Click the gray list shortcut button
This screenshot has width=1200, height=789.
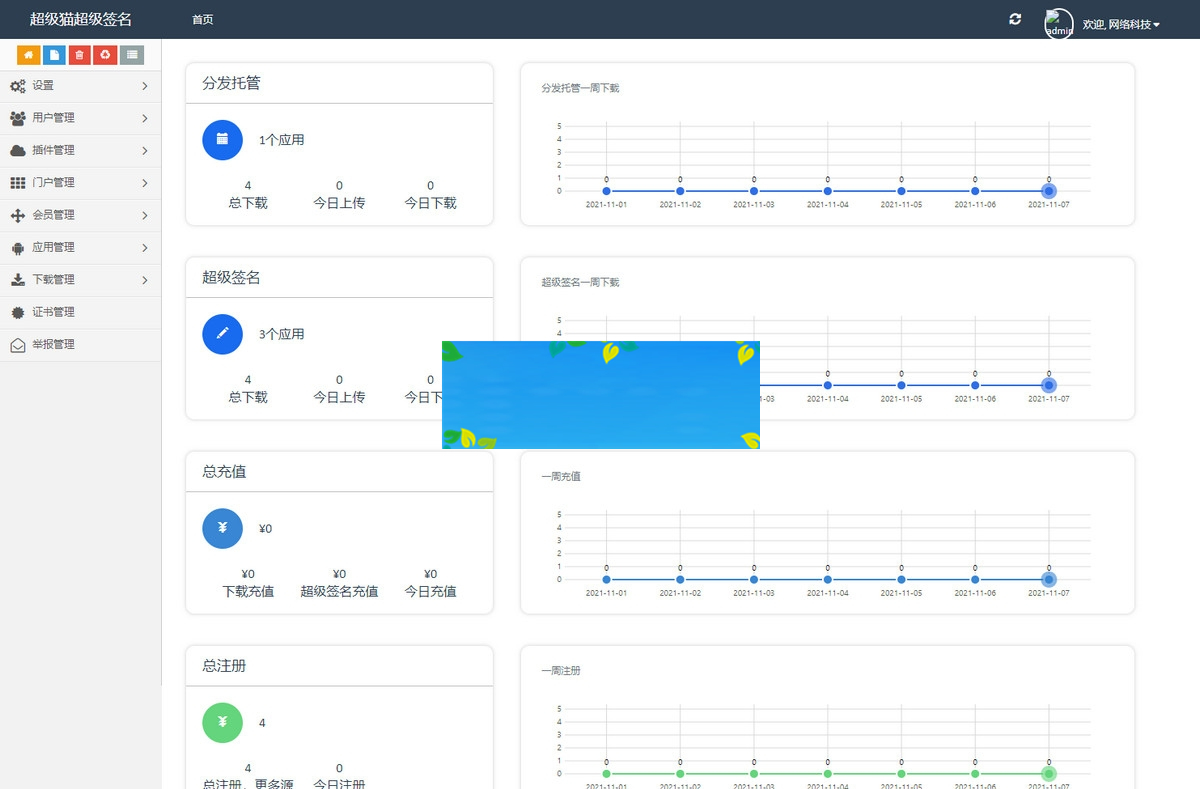tap(132, 55)
